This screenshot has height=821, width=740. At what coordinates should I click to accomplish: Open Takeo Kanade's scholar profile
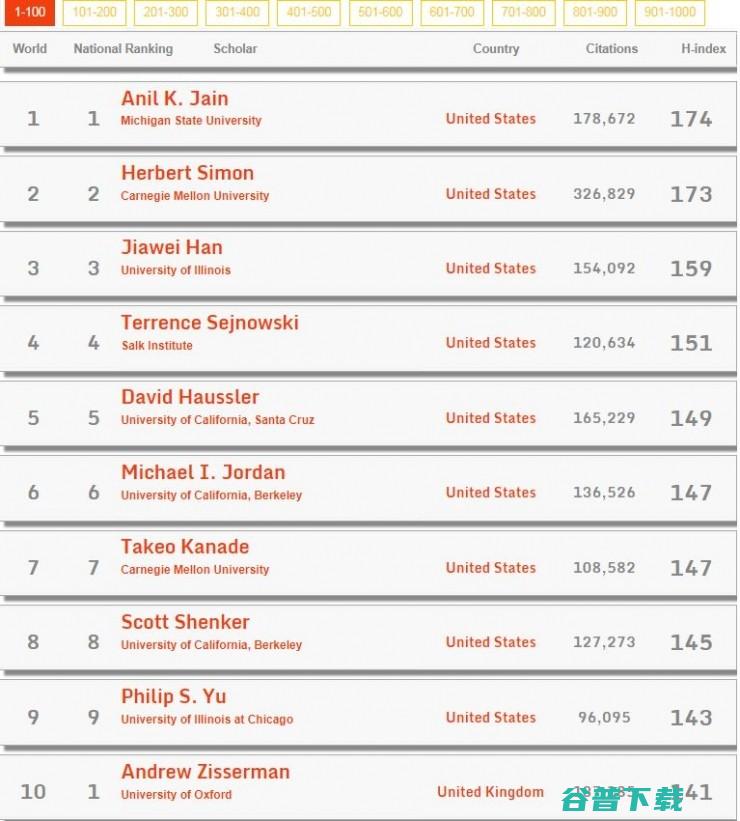pos(185,547)
